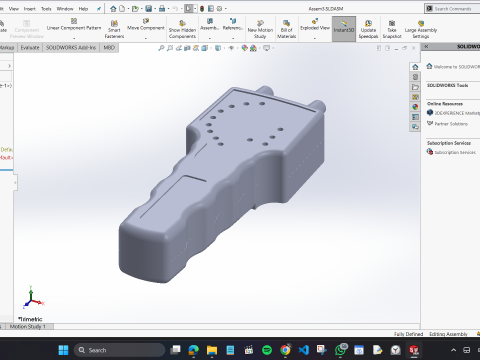Open File Explorer folder tab in task pane

415,87
